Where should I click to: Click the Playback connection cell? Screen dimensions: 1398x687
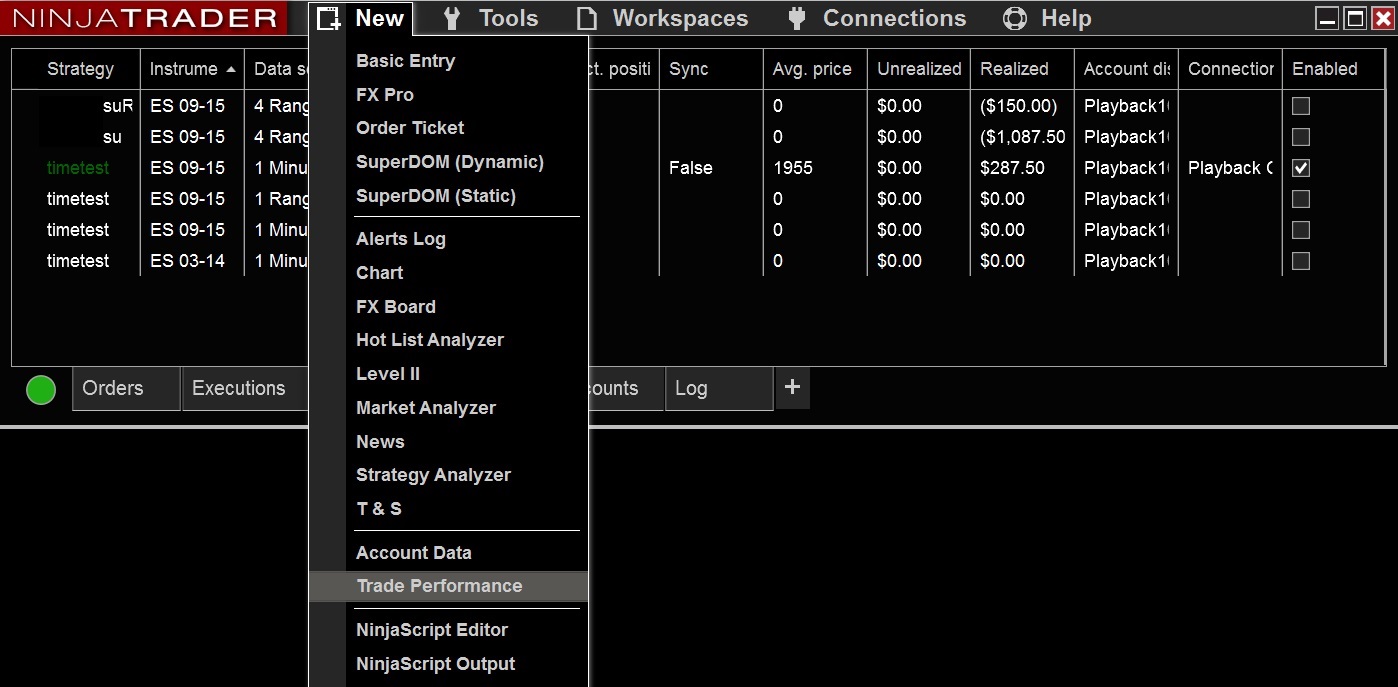(1230, 168)
